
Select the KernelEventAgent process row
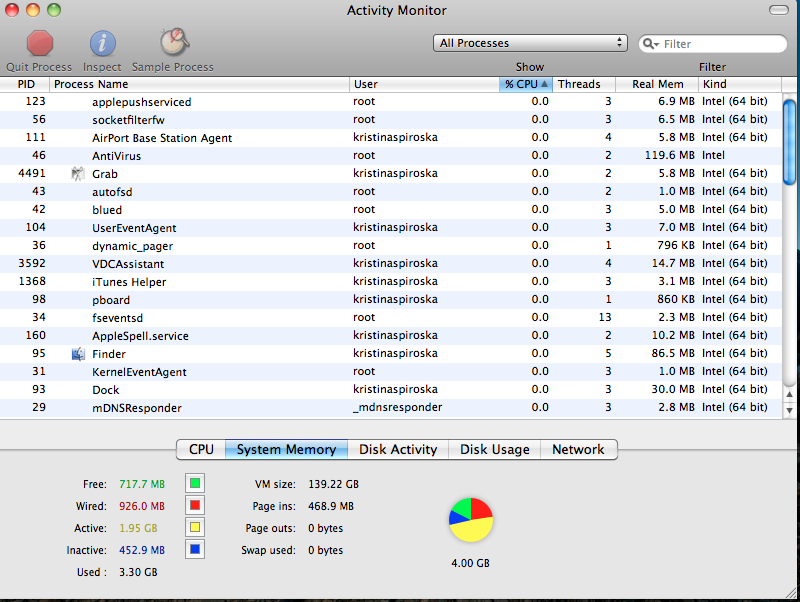click(x=391, y=371)
